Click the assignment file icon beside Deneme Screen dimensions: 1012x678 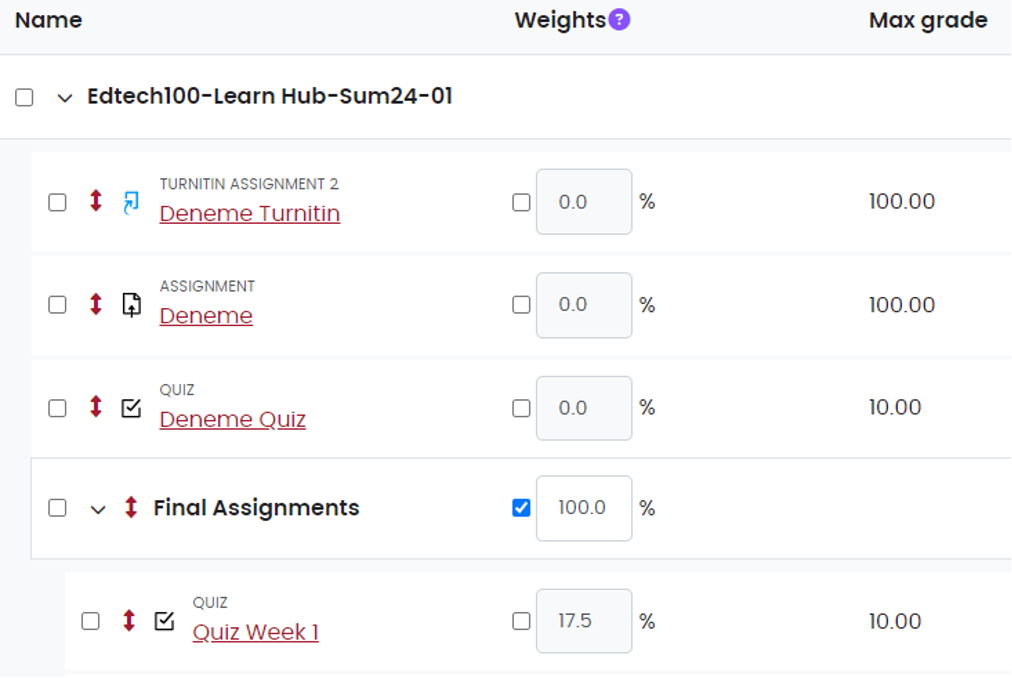(x=131, y=305)
